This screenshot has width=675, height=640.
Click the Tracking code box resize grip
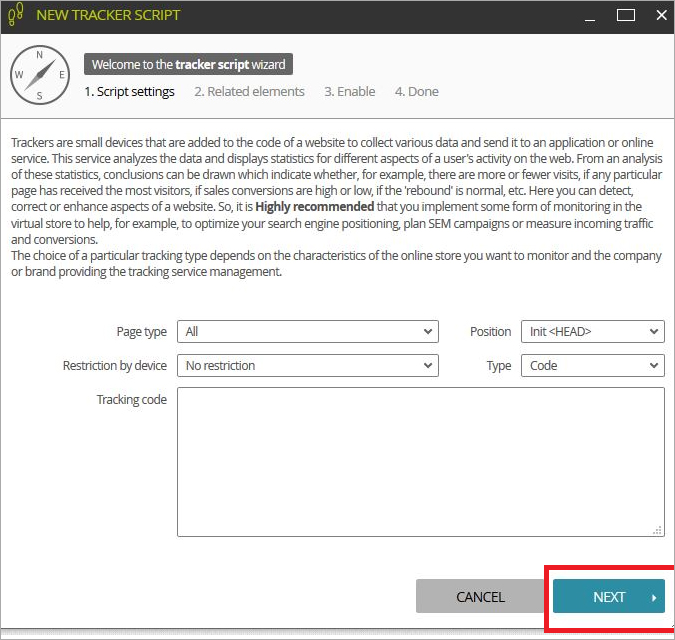coord(657,530)
